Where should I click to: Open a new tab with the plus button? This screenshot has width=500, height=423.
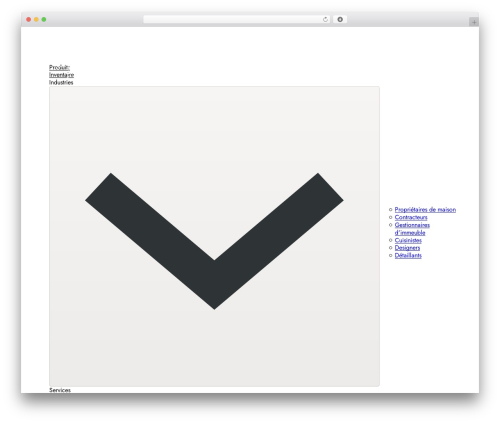pyautogui.click(x=474, y=22)
